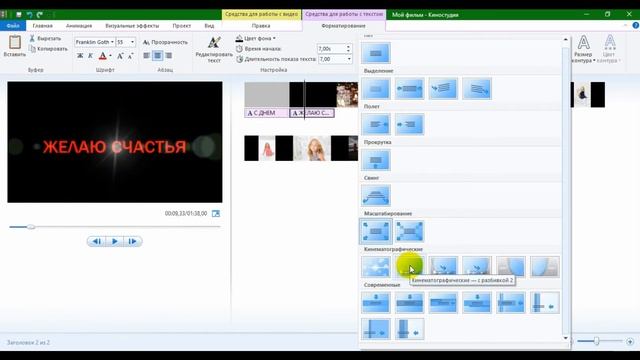This screenshot has height=360, width=640.
Task: Click the Время начала spinner arrows
Action: [349, 49]
